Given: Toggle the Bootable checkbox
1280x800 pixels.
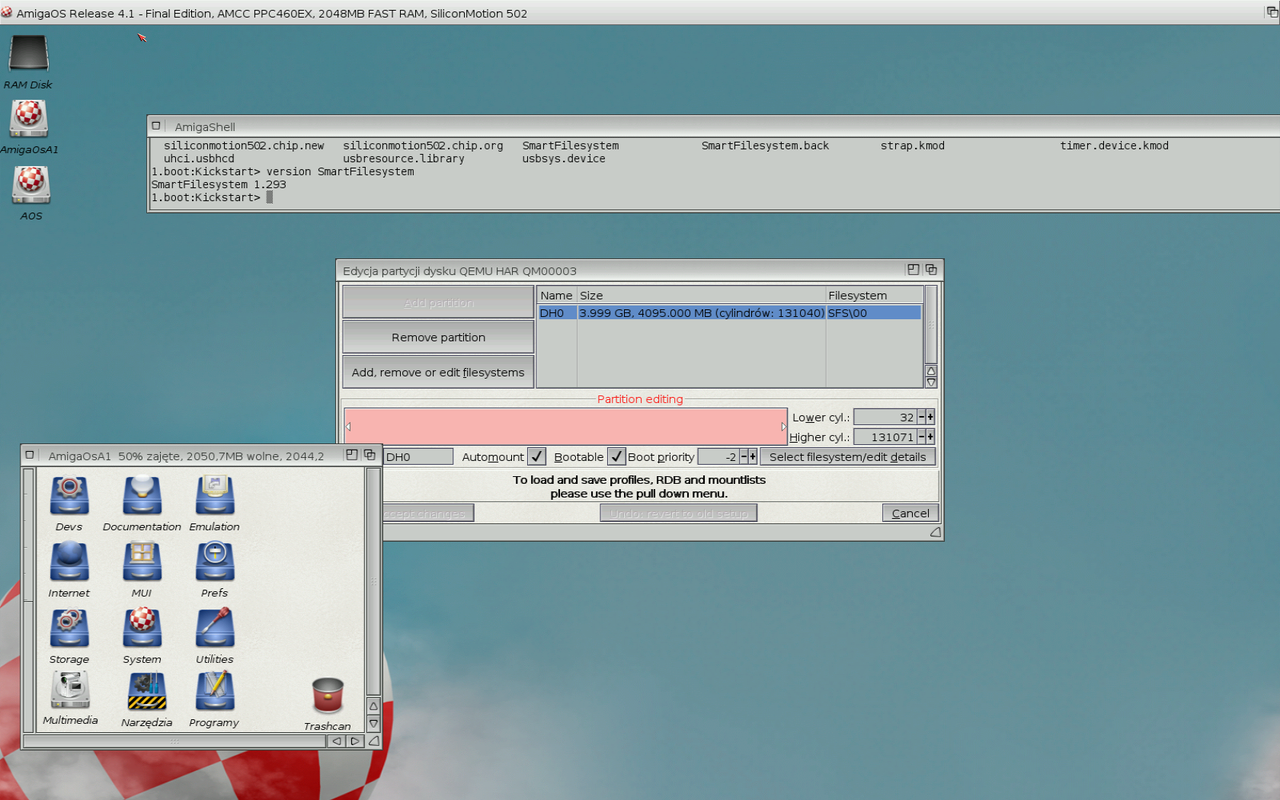Looking at the screenshot, I should (617, 456).
